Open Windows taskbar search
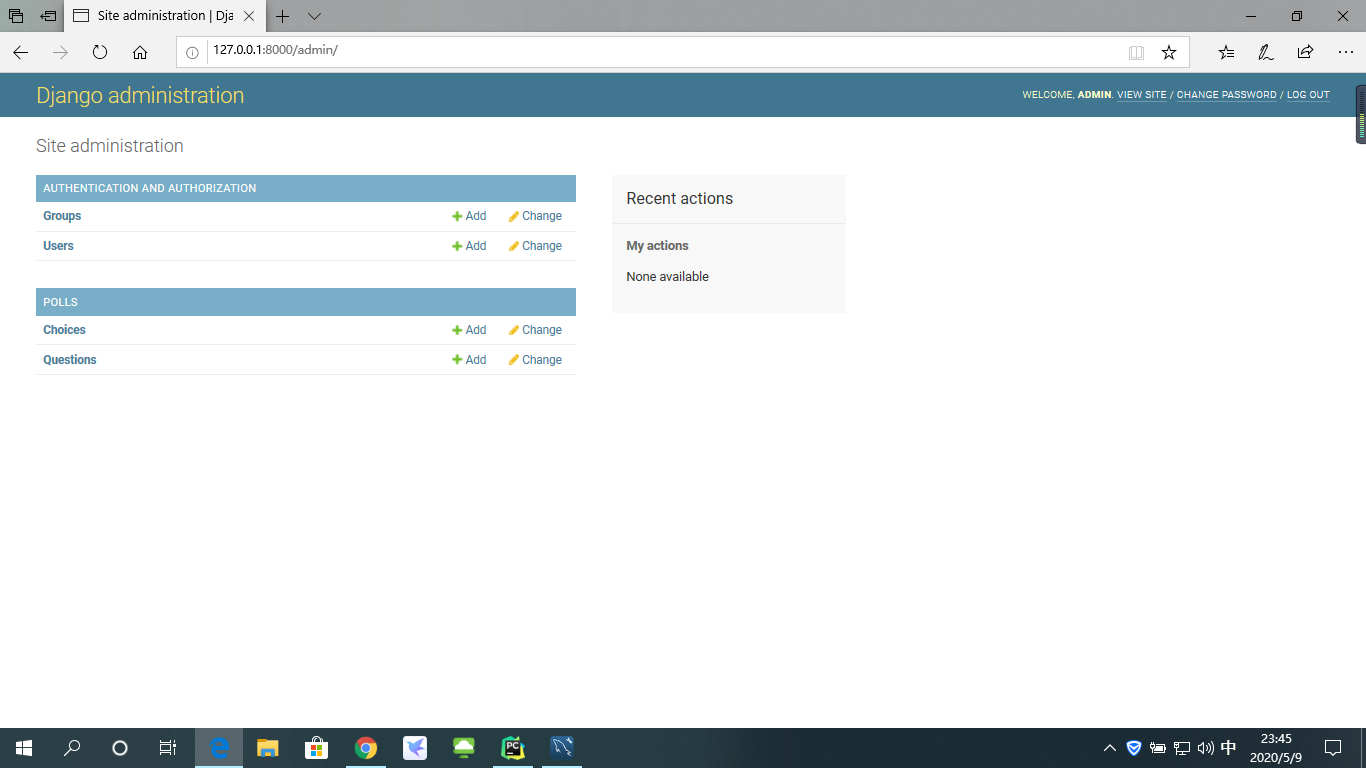Screen dimensions: 1366x768 (x=72, y=748)
